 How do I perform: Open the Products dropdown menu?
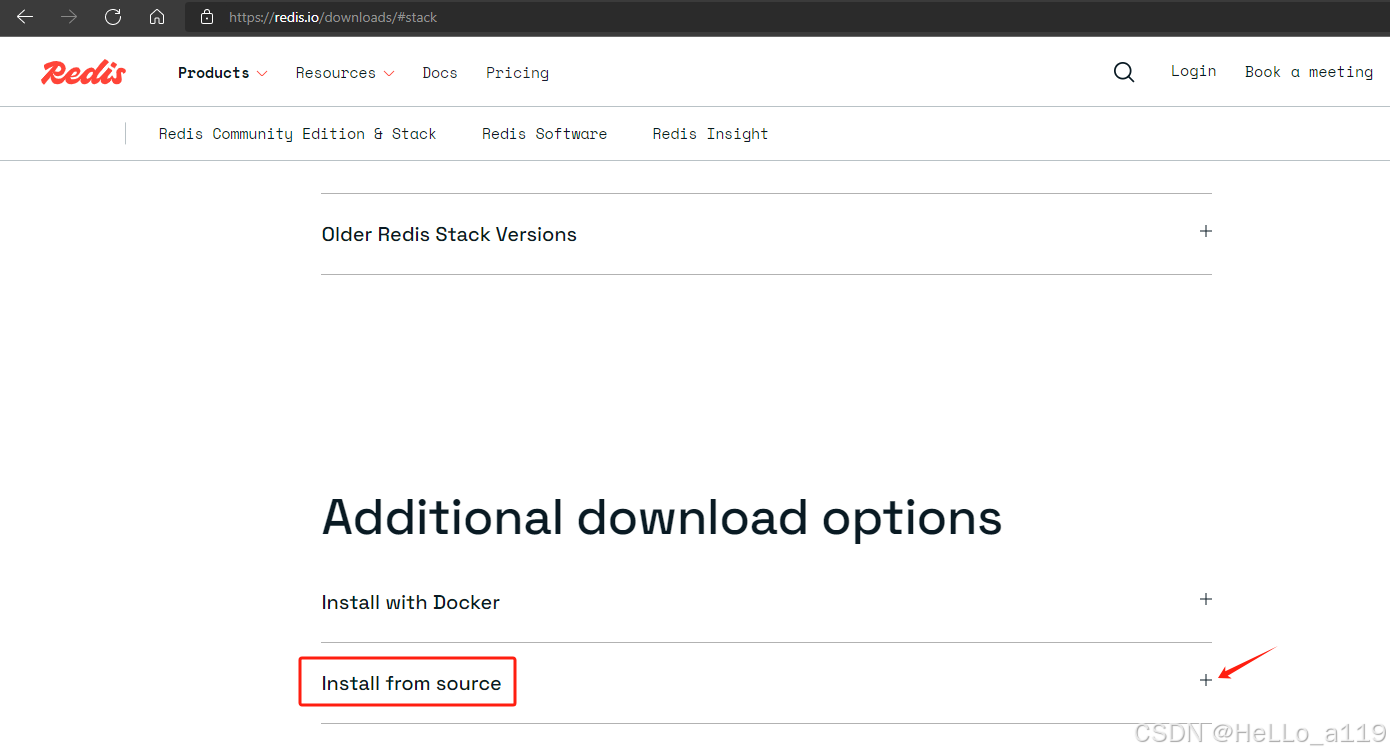tap(223, 73)
